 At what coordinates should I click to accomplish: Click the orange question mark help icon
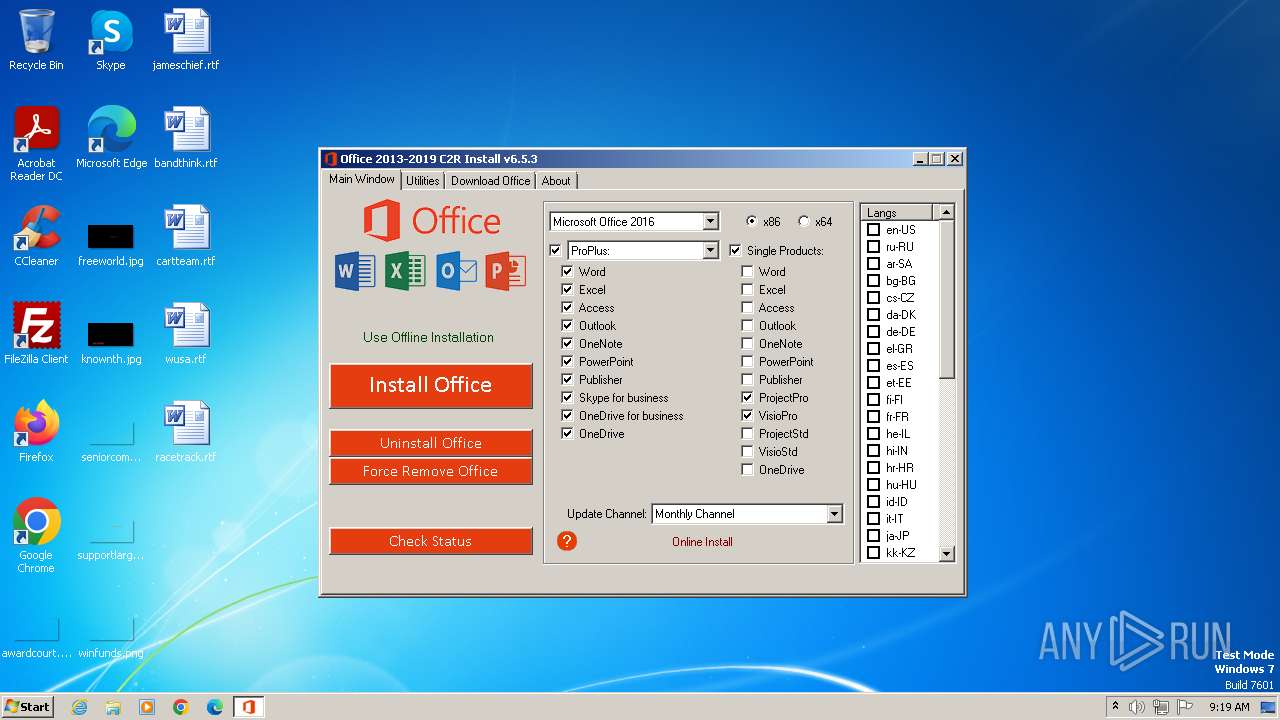pos(567,541)
